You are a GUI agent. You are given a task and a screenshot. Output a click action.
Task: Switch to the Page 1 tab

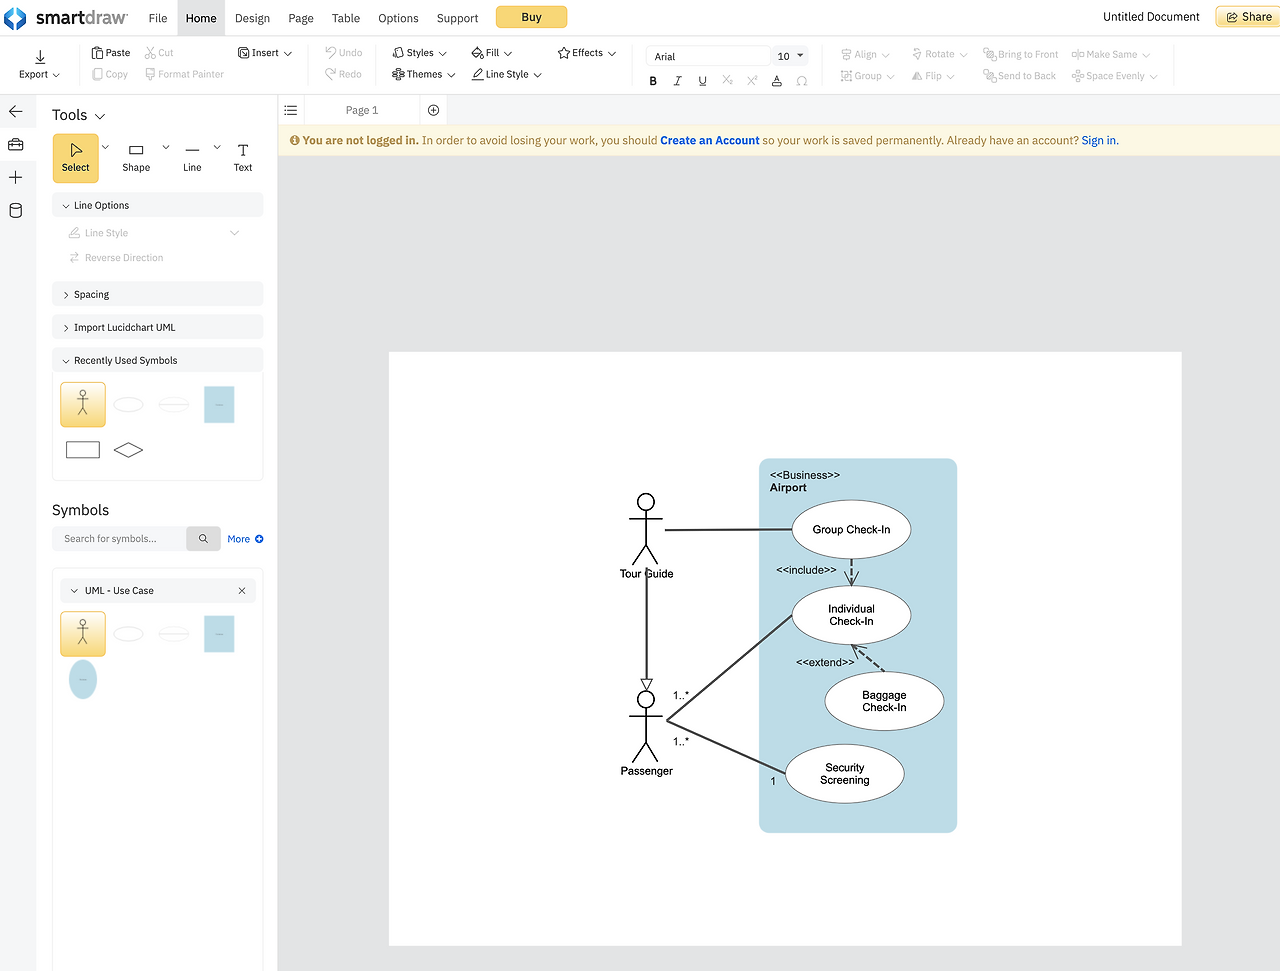[x=362, y=110]
